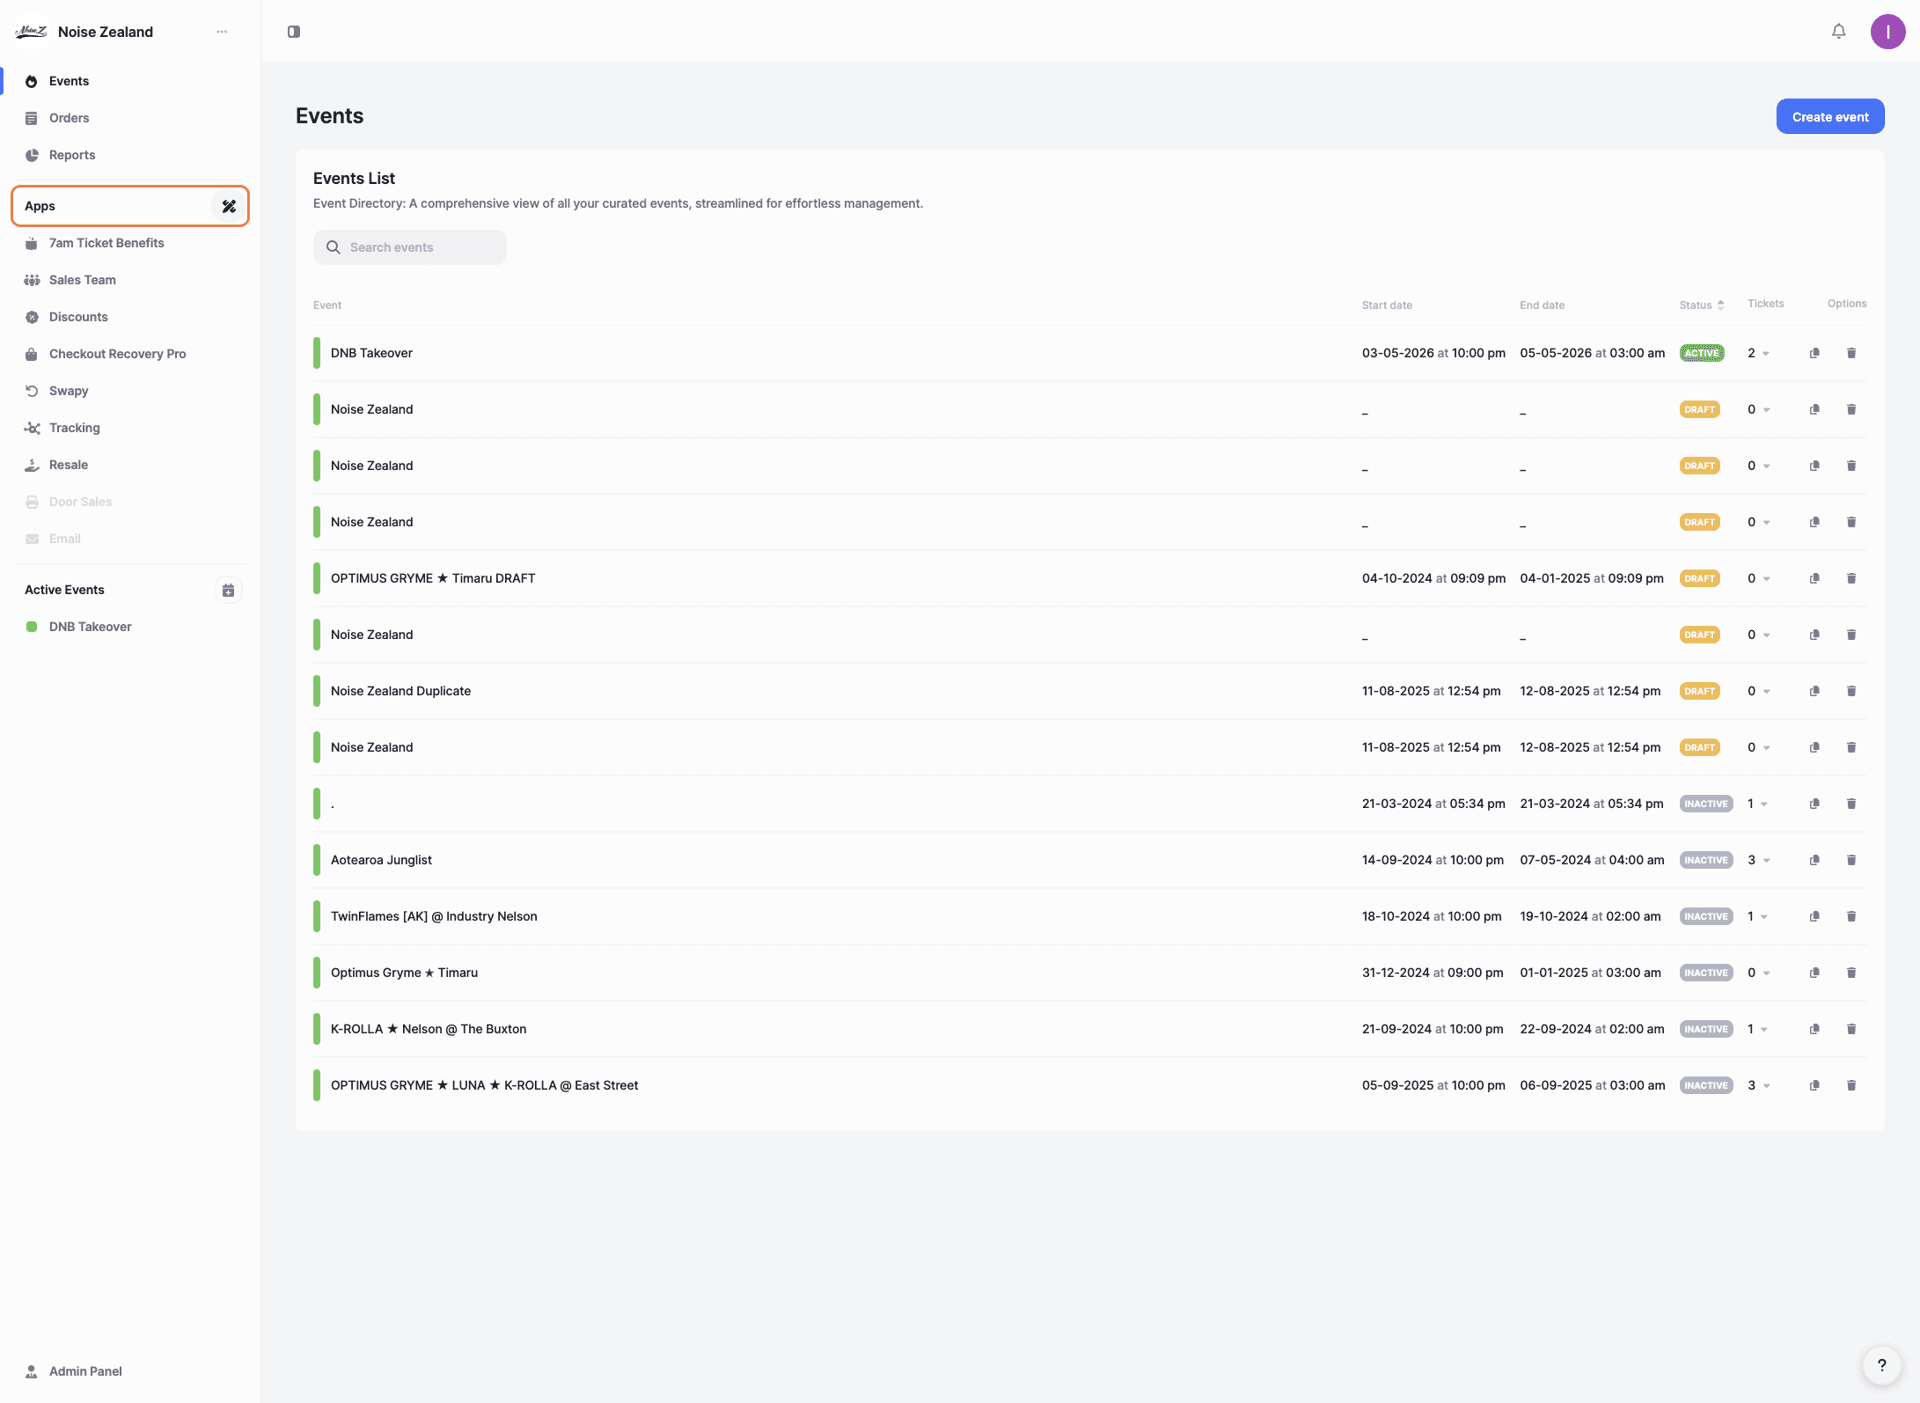Delete the Noise Zealand Duplicate event
The width and height of the screenshot is (1920, 1403).
[1851, 691]
